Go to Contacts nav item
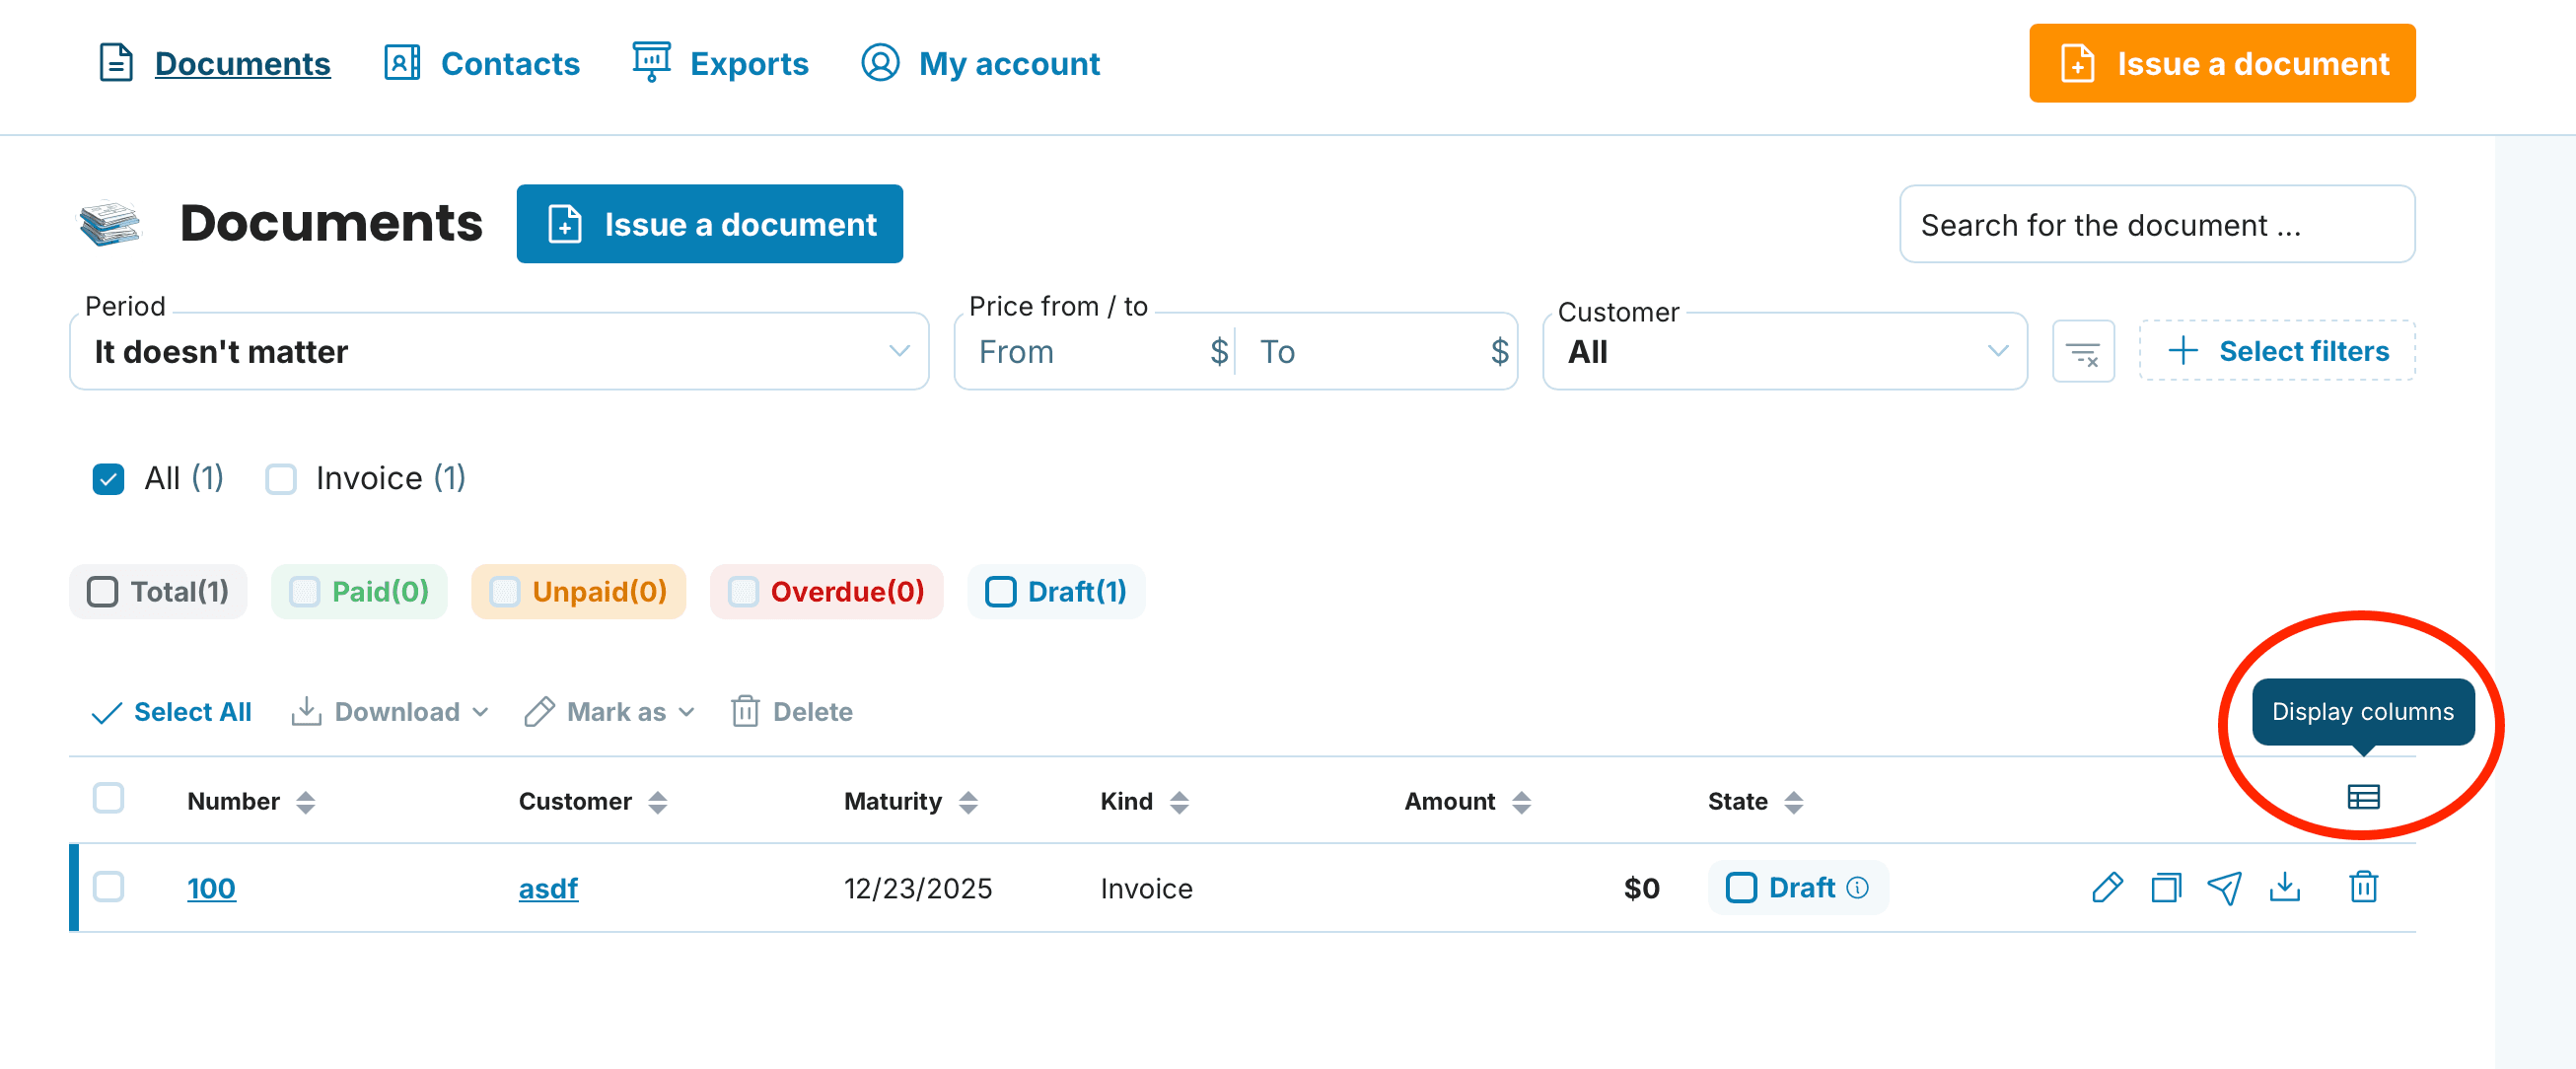This screenshot has height=1069, width=2576. (482, 63)
